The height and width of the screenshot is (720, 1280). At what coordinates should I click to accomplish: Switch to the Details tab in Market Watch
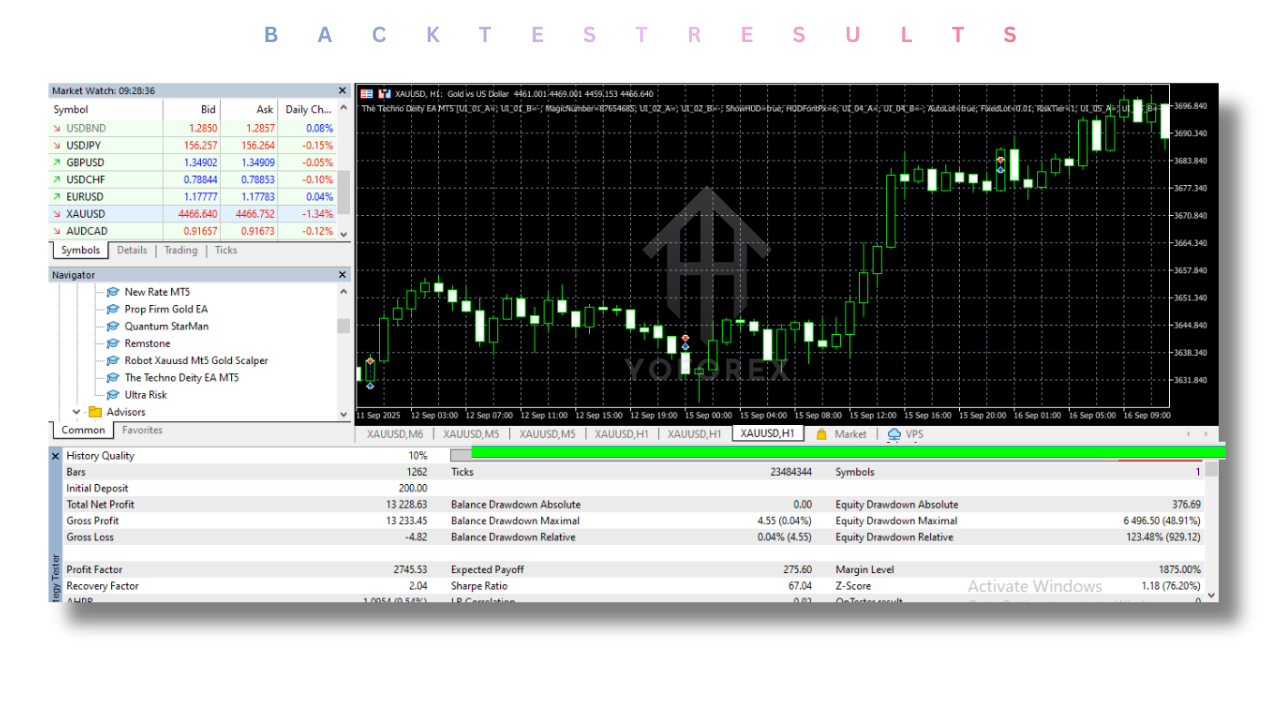tap(131, 251)
